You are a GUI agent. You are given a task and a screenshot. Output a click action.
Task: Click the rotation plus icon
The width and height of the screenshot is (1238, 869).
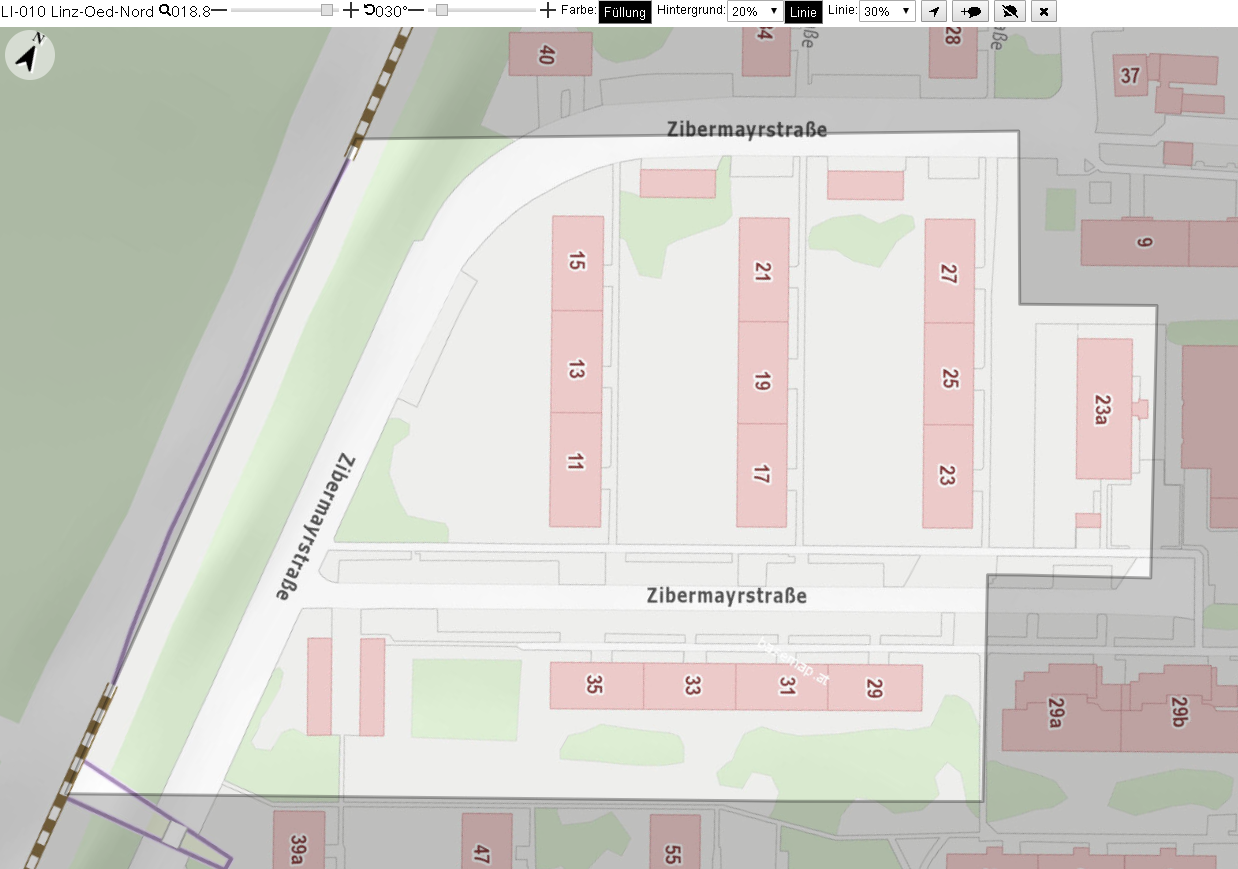[547, 10]
